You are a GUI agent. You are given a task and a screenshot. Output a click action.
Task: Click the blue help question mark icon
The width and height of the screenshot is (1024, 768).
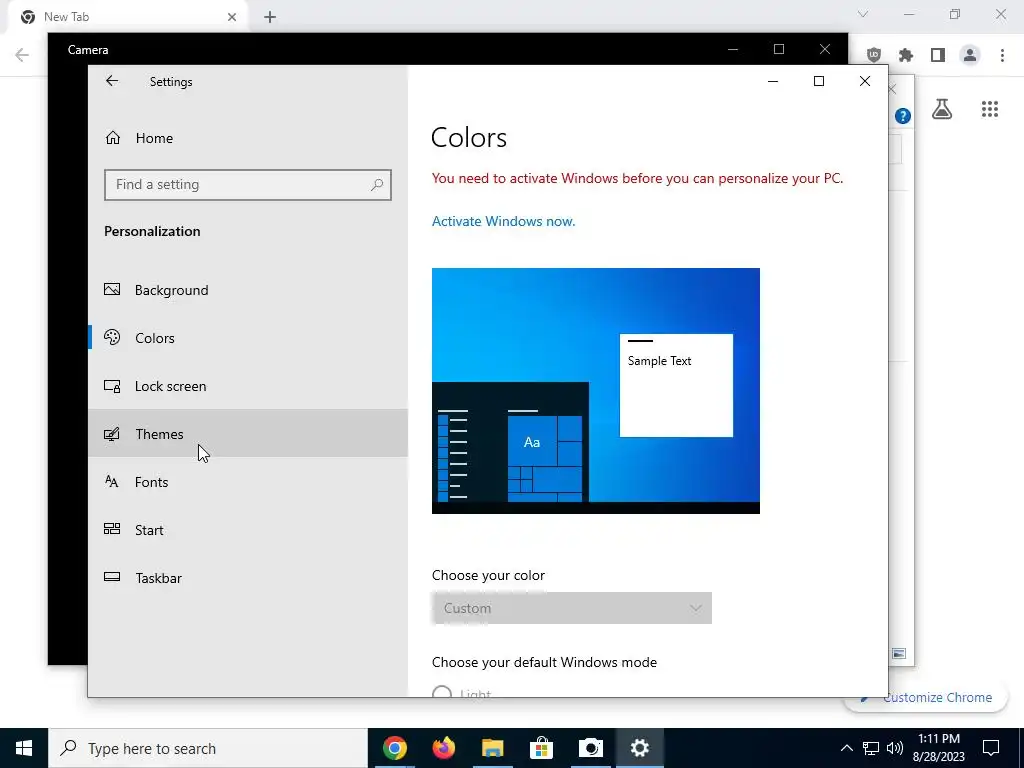[x=903, y=116]
